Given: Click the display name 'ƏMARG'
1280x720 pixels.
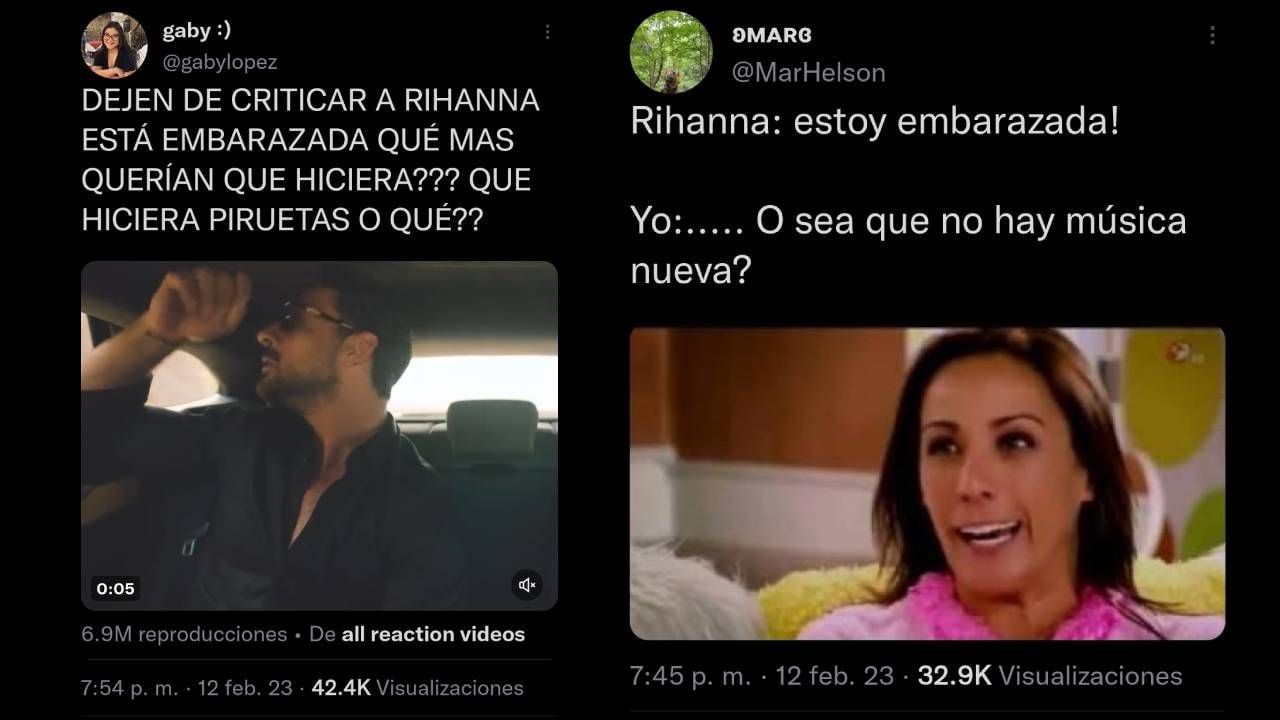Looking at the screenshot, I should point(772,35).
